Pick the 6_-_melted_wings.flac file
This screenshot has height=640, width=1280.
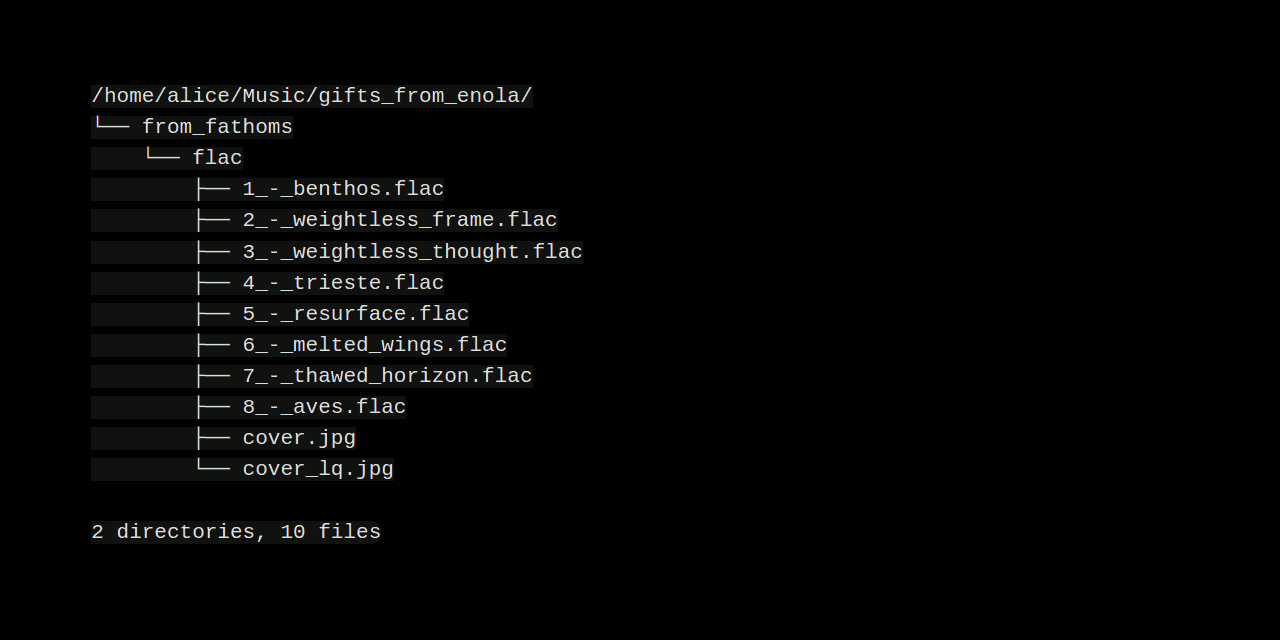click(x=374, y=345)
